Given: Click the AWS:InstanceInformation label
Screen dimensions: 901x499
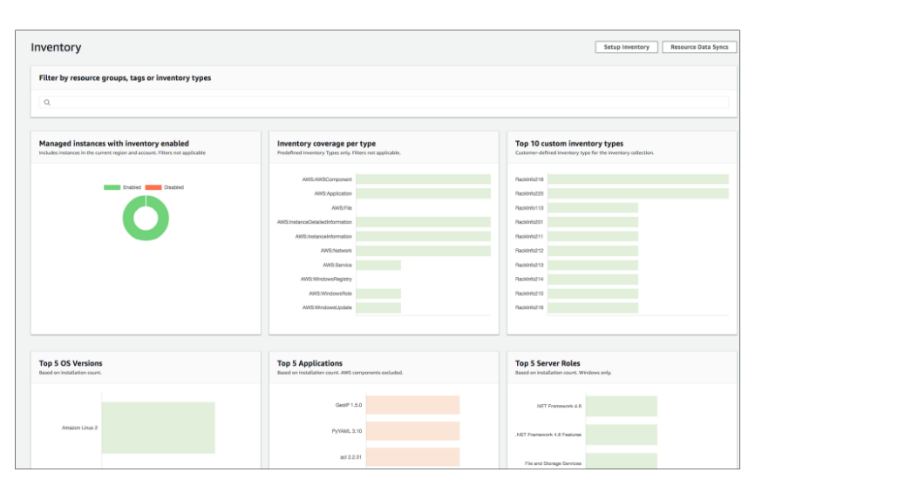Looking at the screenshot, I should click(324, 236).
